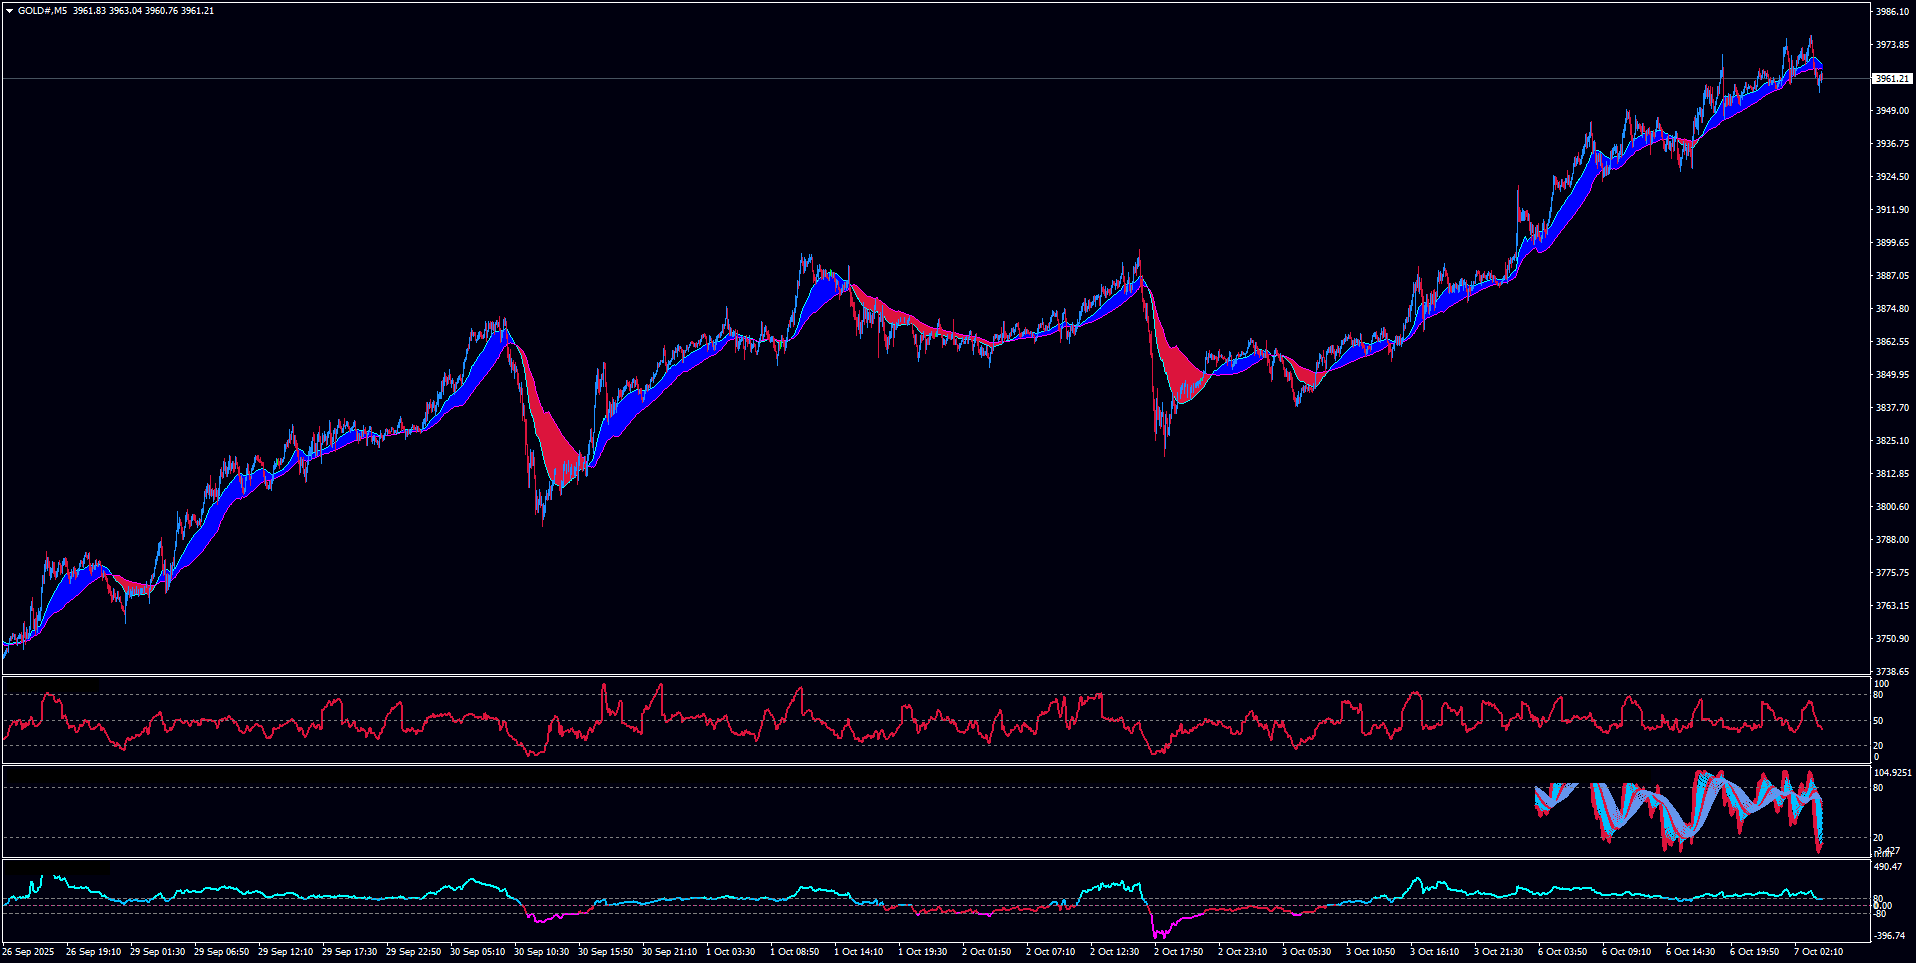Click the 3738.65 price scale label
This screenshot has width=1916, height=963.
1892,672
